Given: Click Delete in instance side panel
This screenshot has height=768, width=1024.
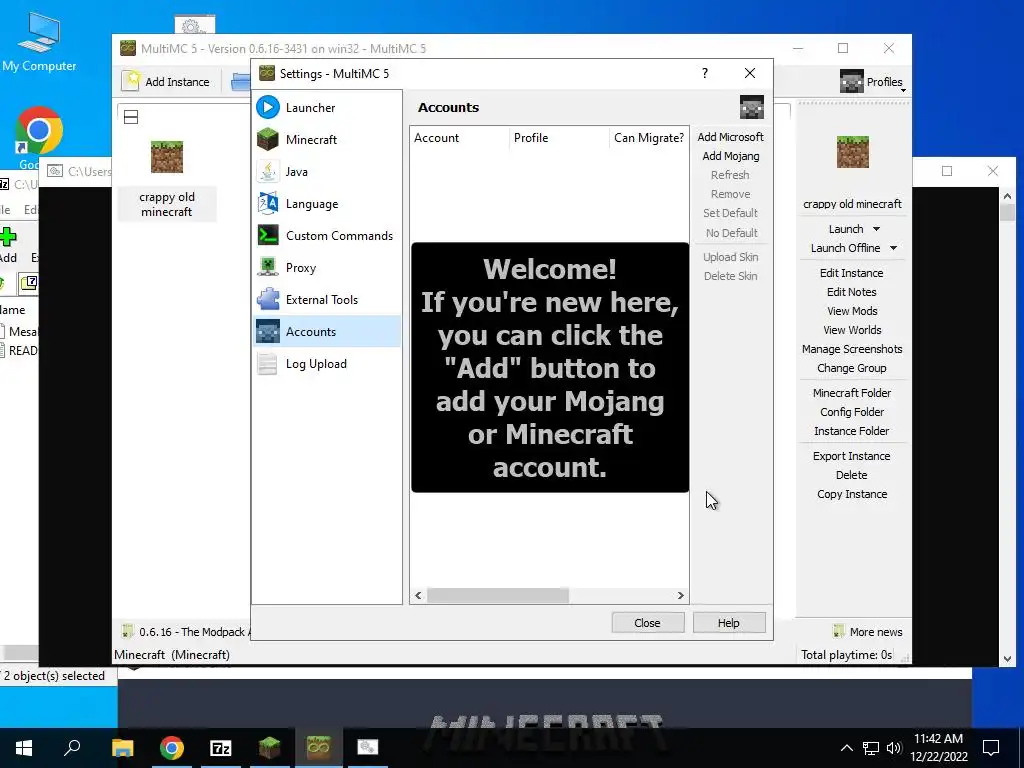Looking at the screenshot, I should coord(852,475).
